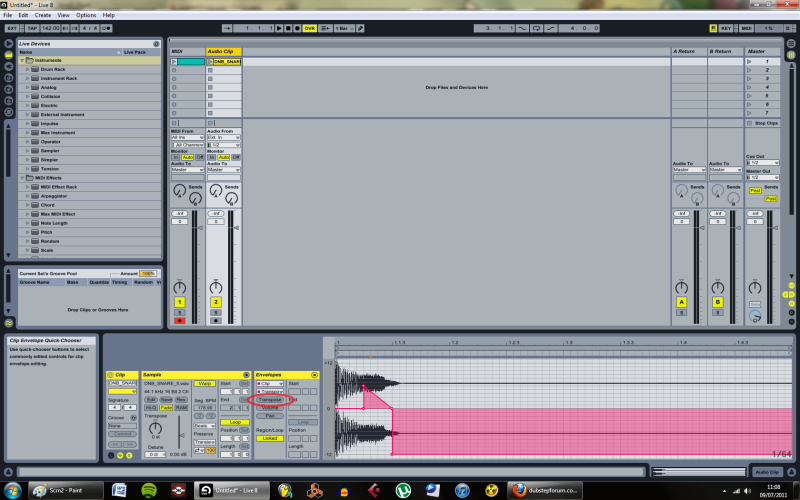Open the envelope device chooser dropdown

coord(270,384)
